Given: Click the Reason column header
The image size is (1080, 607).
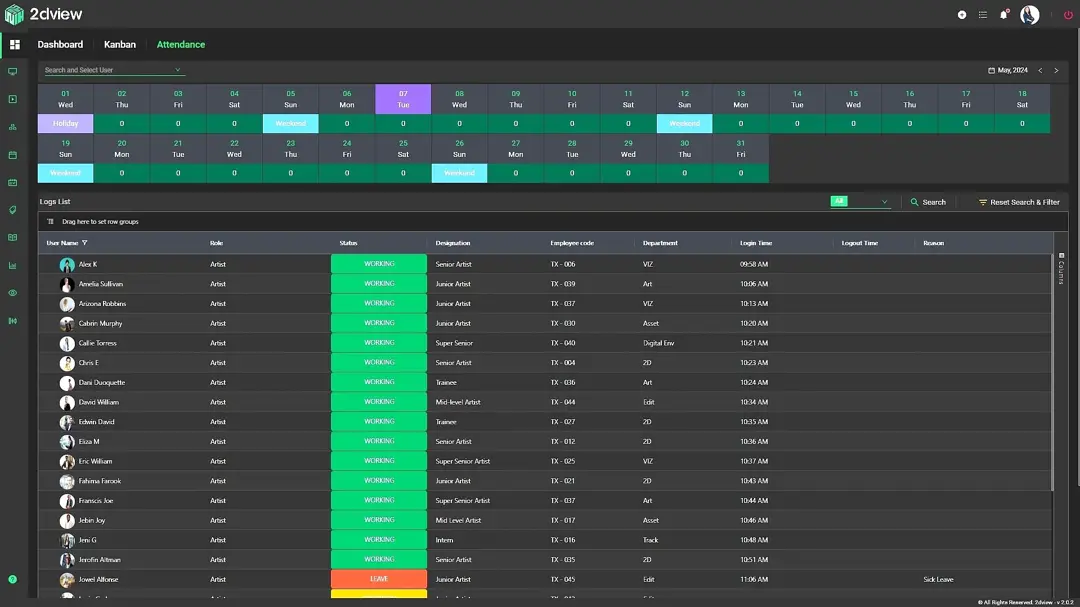Looking at the screenshot, I should (933, 243).
